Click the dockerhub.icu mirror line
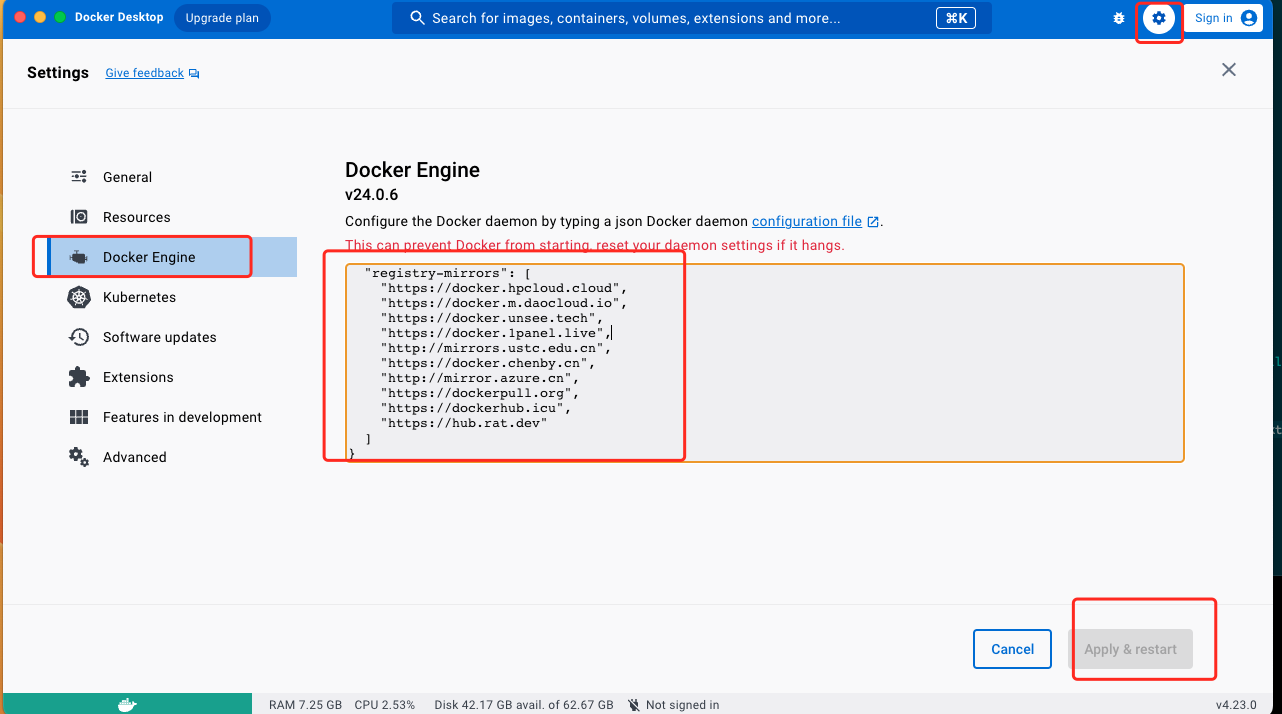Screen dimensions: 1282x714 point(476,408)
